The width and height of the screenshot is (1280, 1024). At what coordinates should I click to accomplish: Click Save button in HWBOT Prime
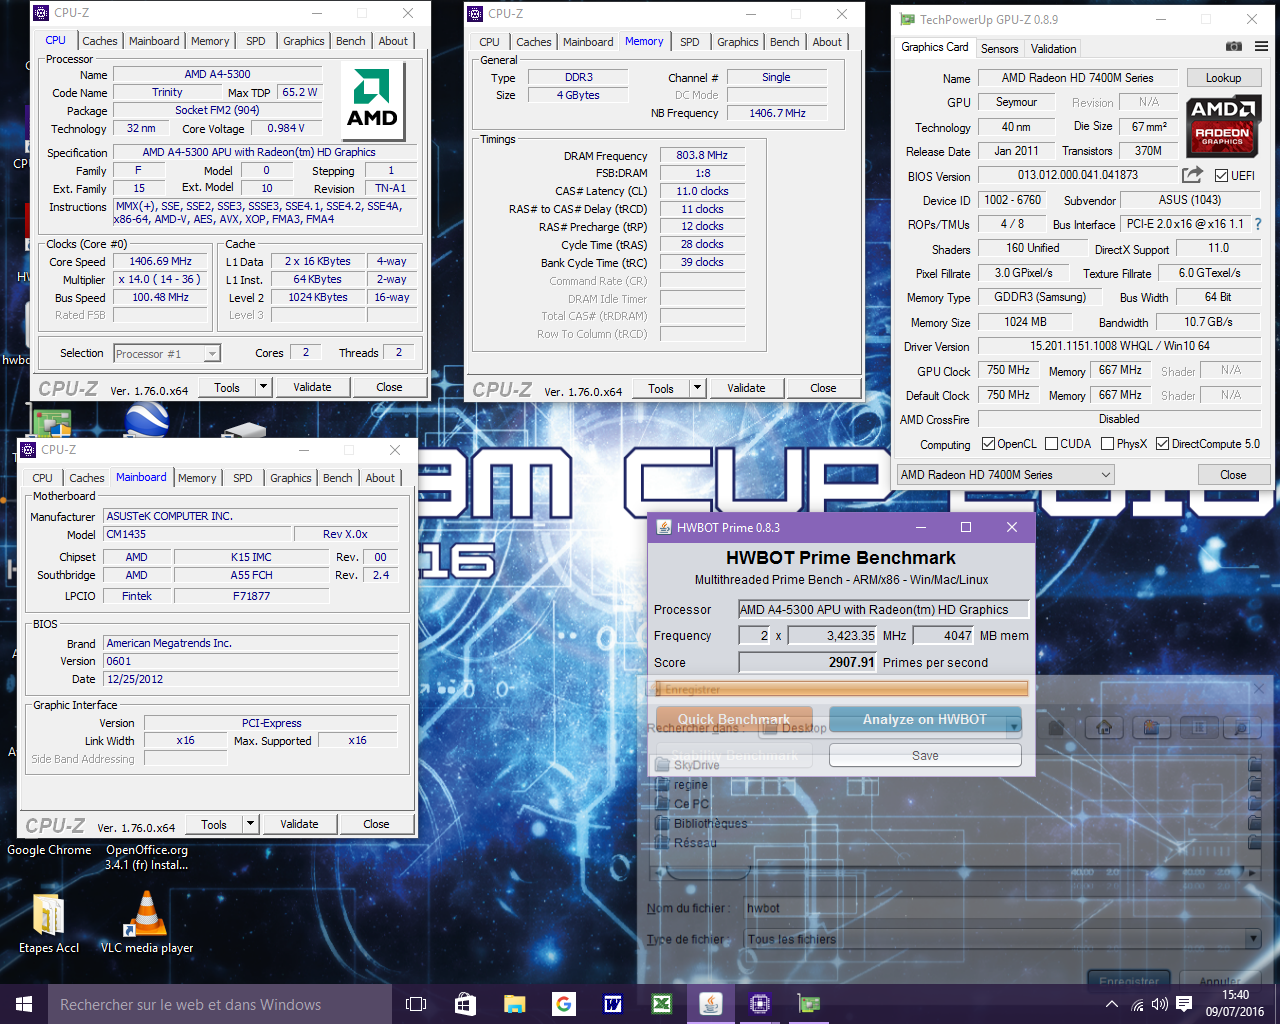point(925,756)
